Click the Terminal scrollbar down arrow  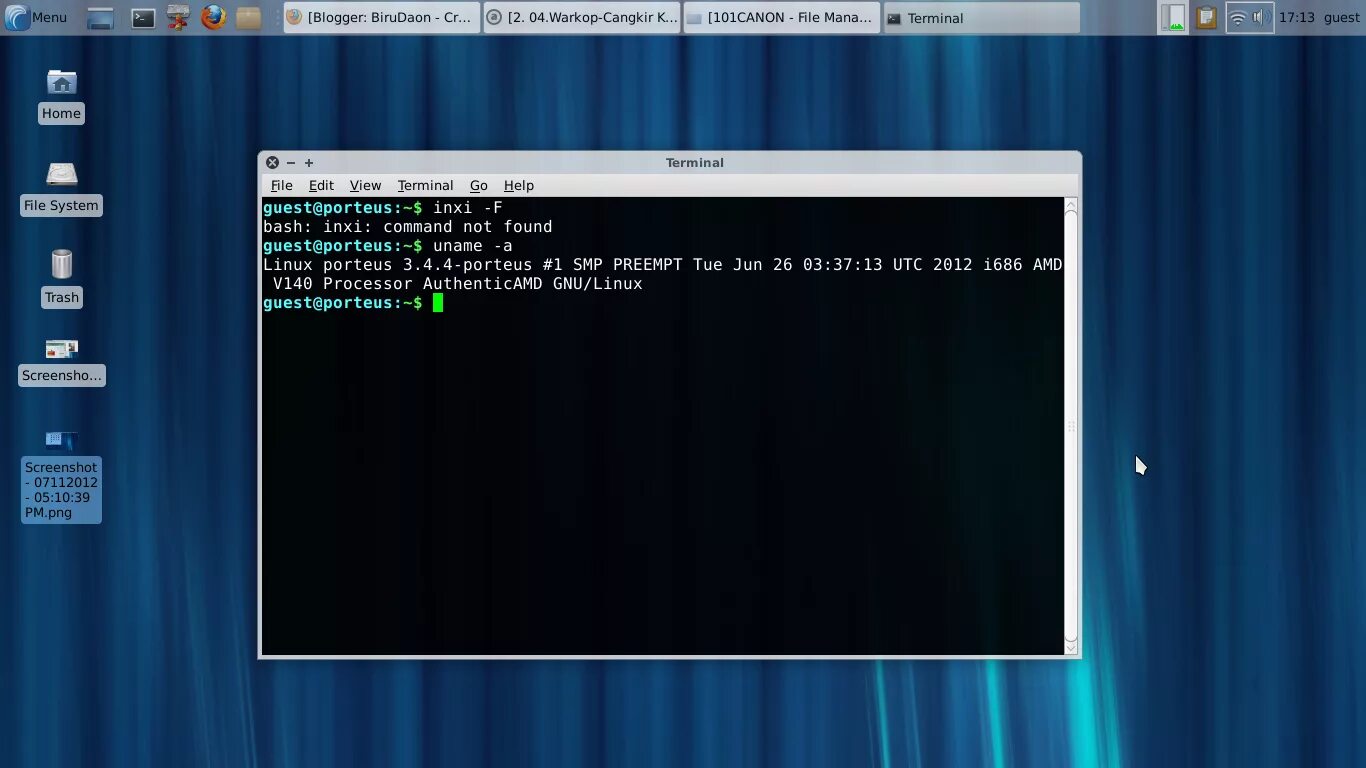click(x=1071, y=646)
